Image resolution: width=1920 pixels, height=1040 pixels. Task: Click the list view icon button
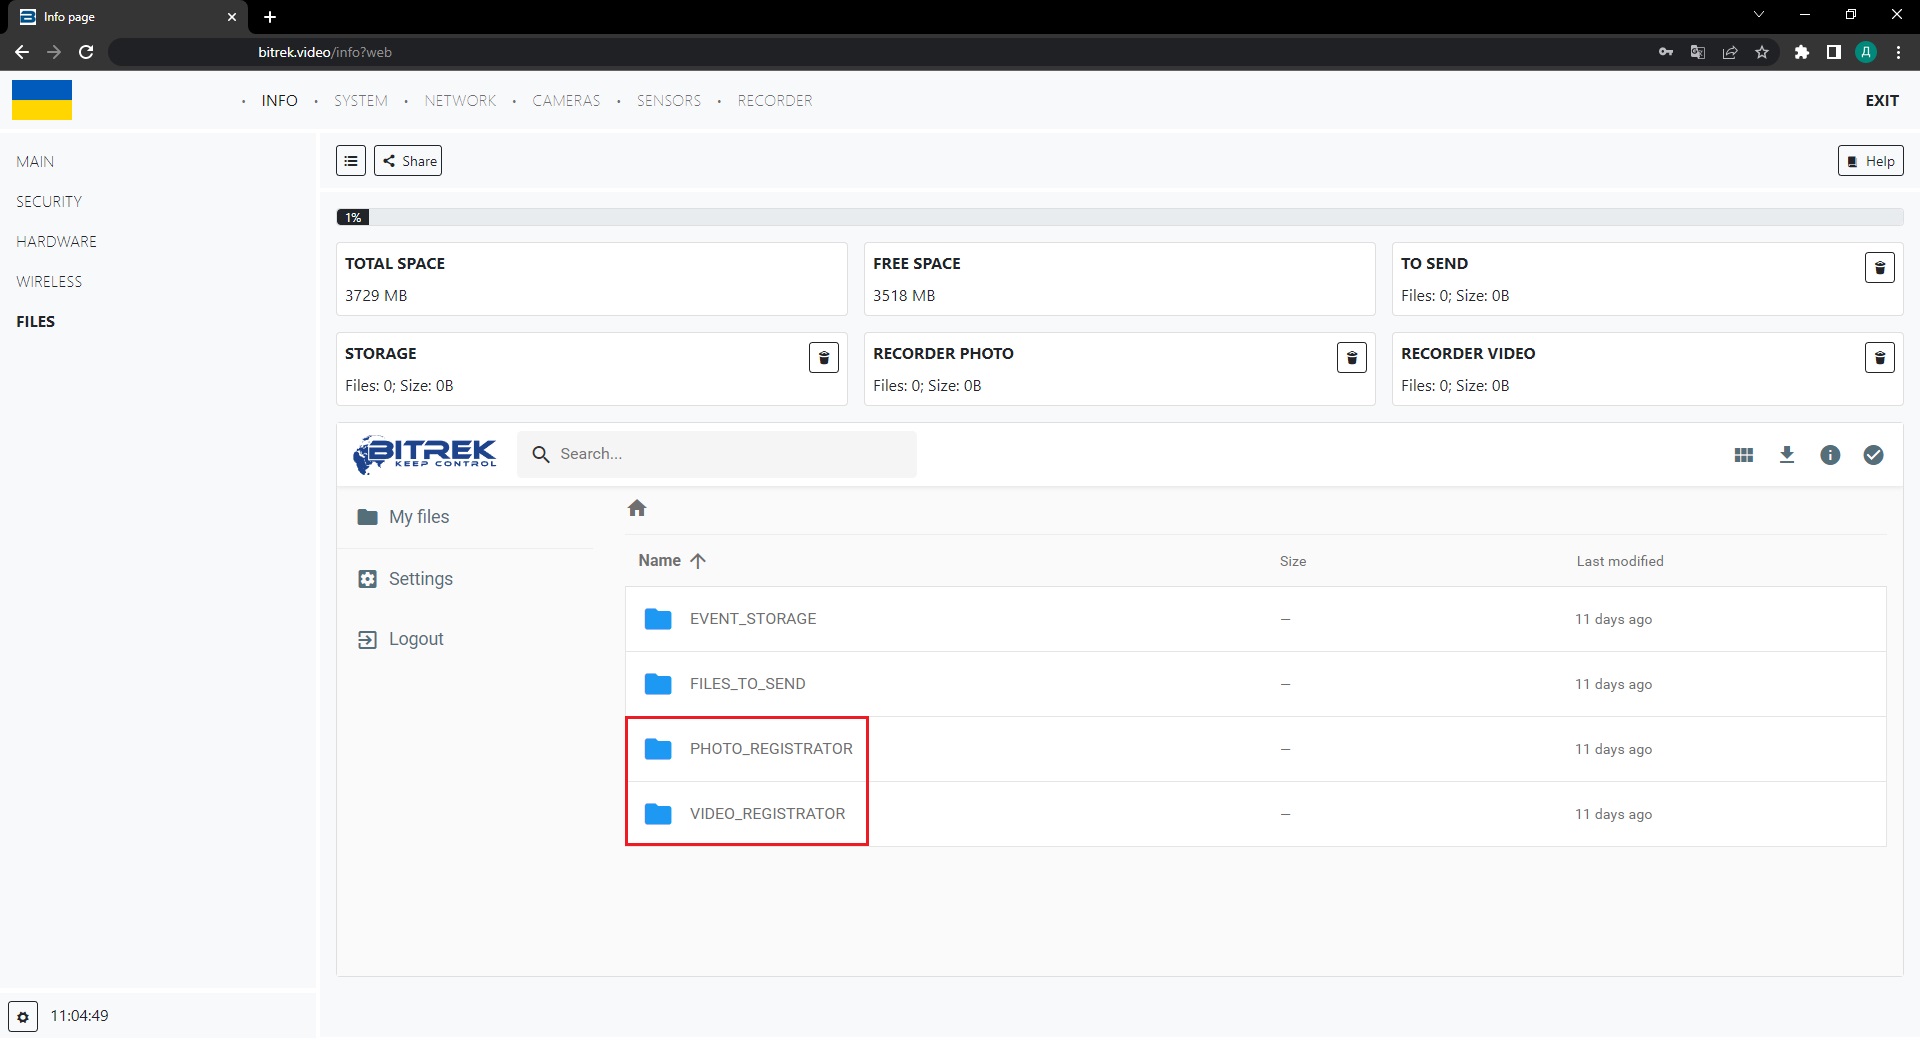(x=350, y=161)
